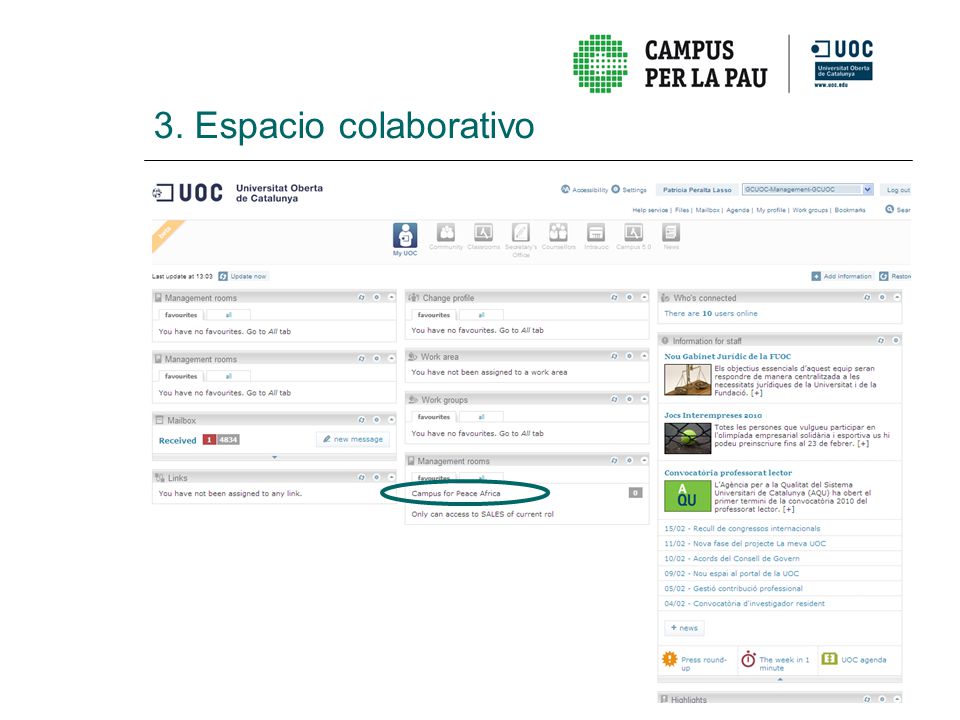Refresh the Change profile widget
The width and height of the screenshot is (960, 720).
coord(614,297)
